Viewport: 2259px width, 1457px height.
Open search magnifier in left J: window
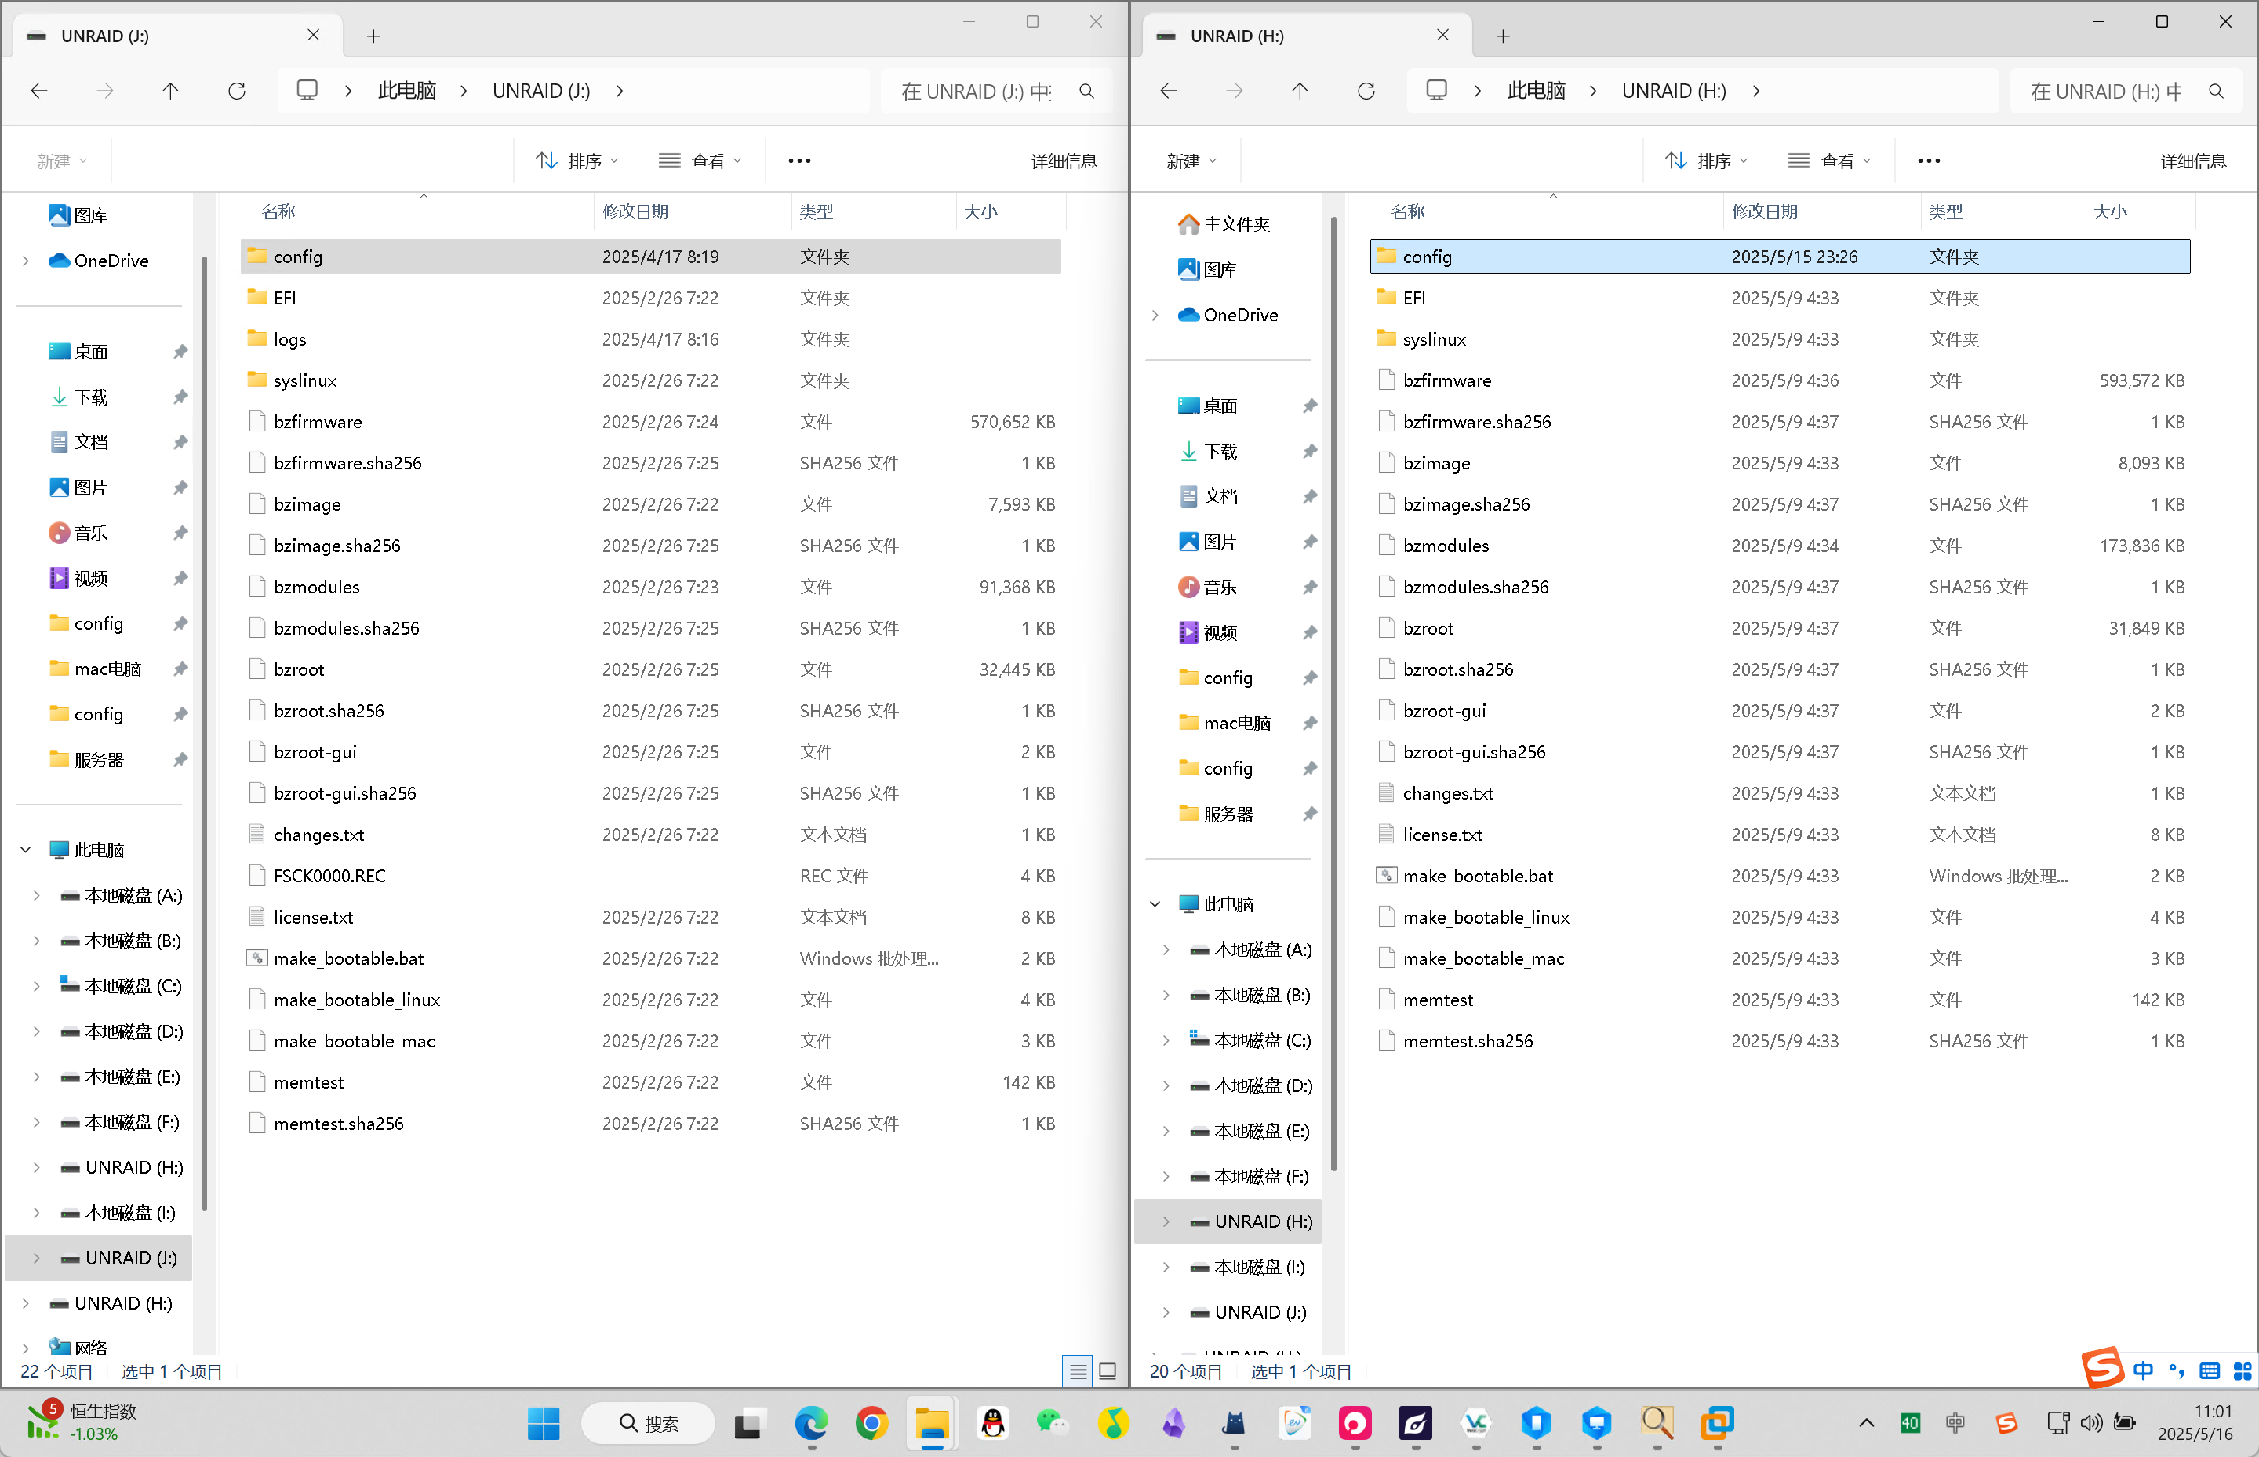[1086, 91]
